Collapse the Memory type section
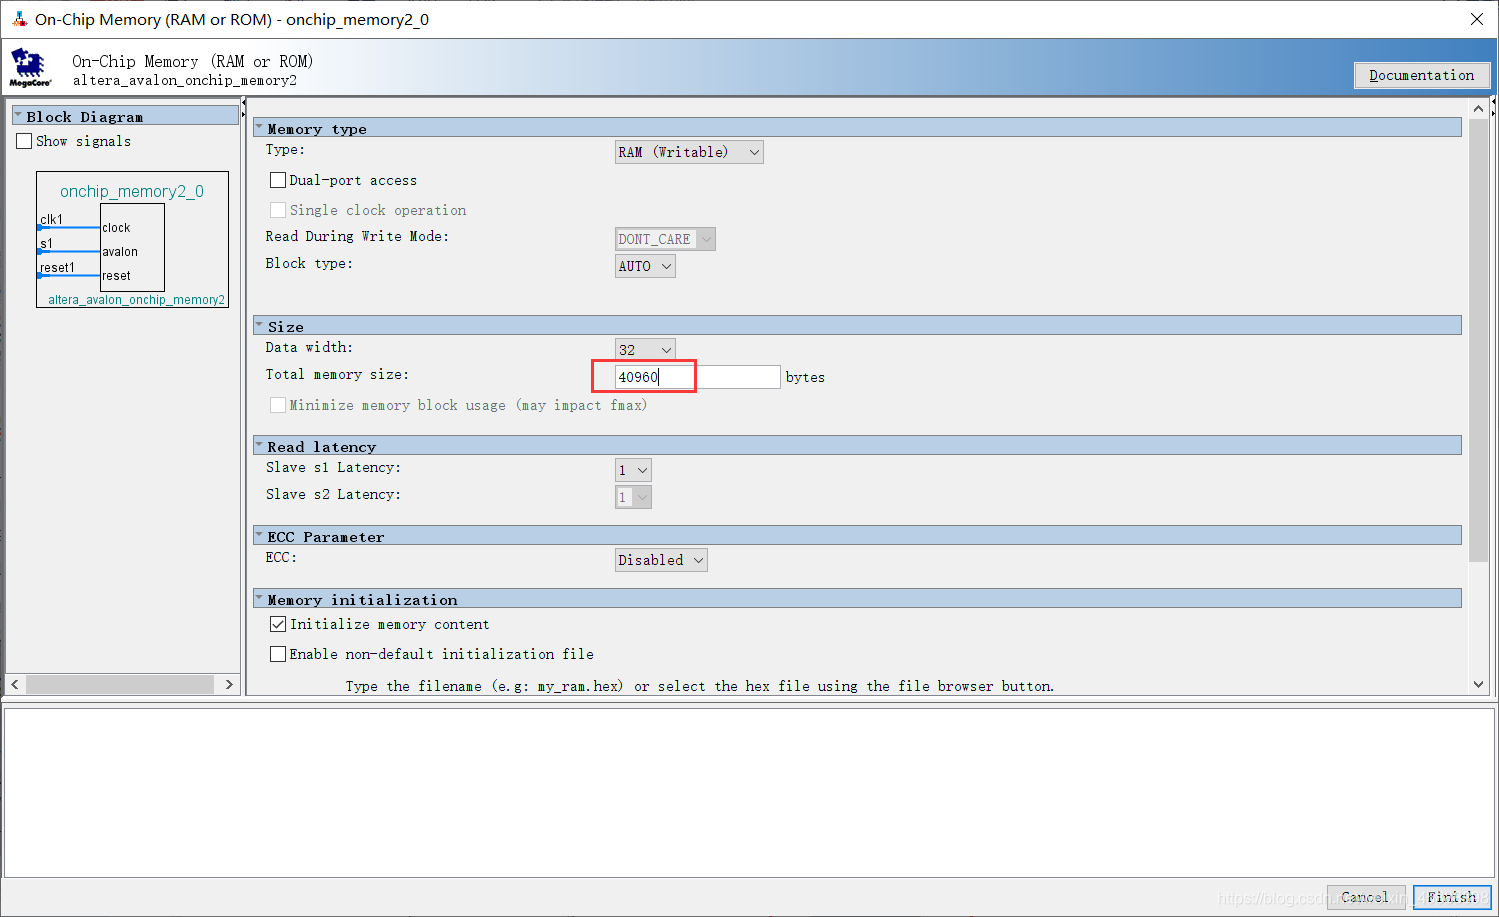The image size is (1499, 917). (259, 128)
